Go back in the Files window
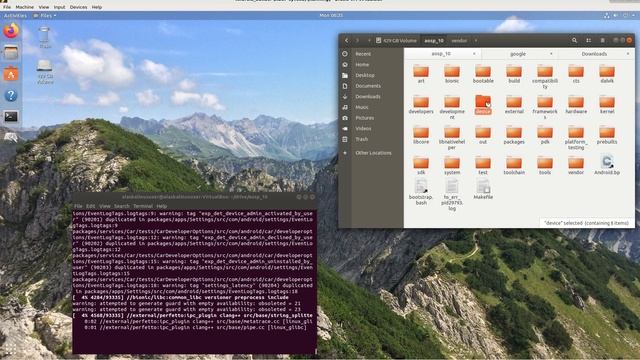The width and height of the screenshot is (640, 360). (x=347, y=40)
